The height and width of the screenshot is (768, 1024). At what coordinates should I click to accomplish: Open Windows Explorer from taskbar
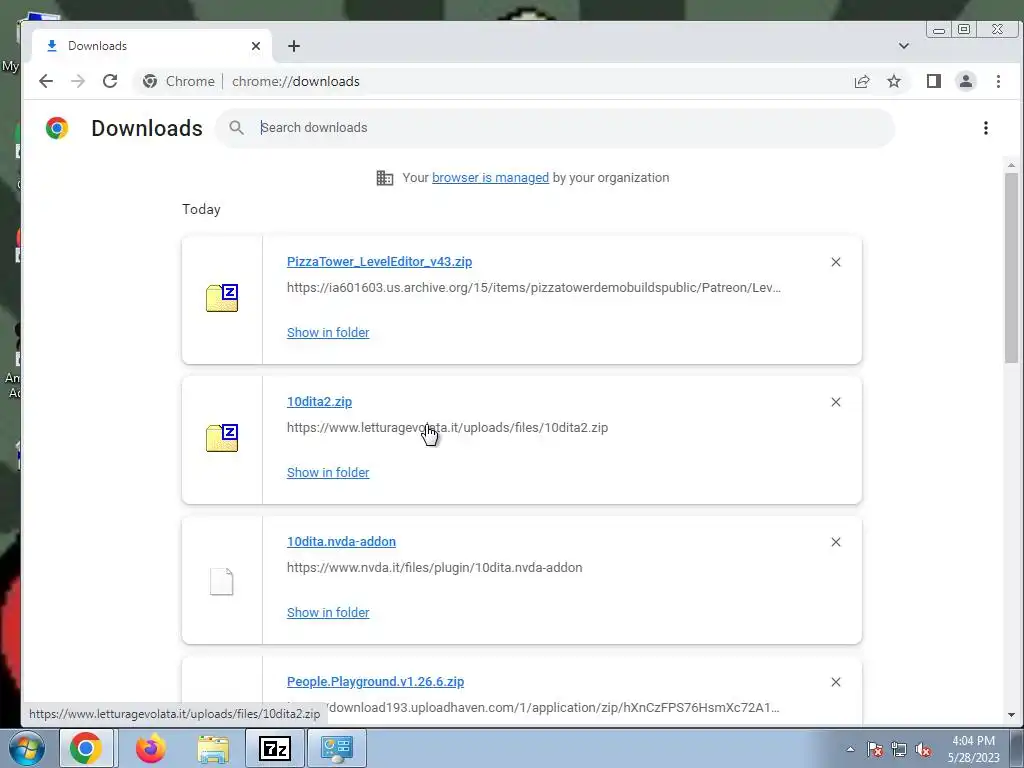[213, 748]
